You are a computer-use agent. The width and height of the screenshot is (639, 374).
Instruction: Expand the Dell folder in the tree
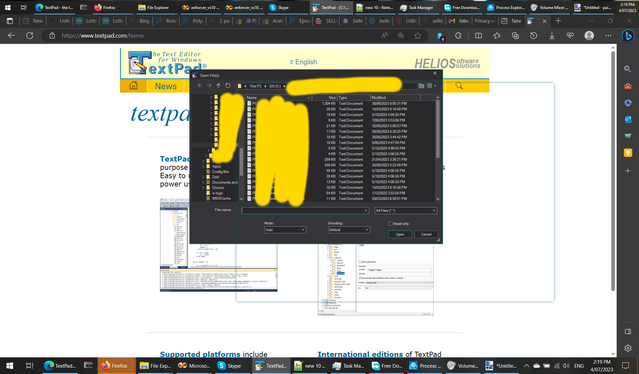click(203, 177)
